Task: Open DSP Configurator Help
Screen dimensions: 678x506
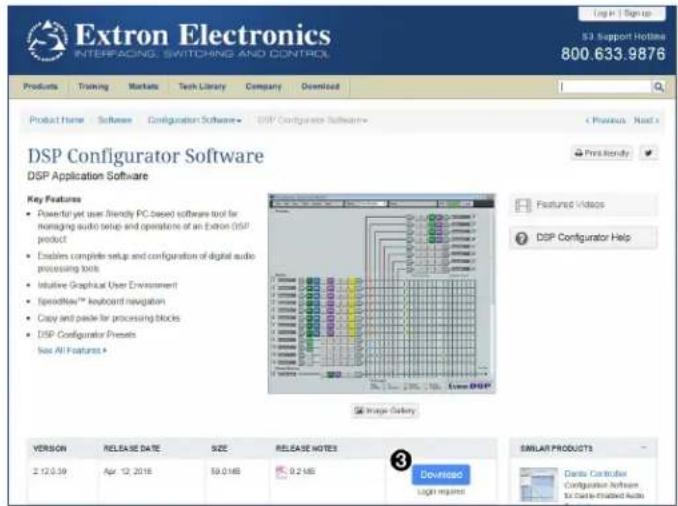Action: [x=583, y=238]
